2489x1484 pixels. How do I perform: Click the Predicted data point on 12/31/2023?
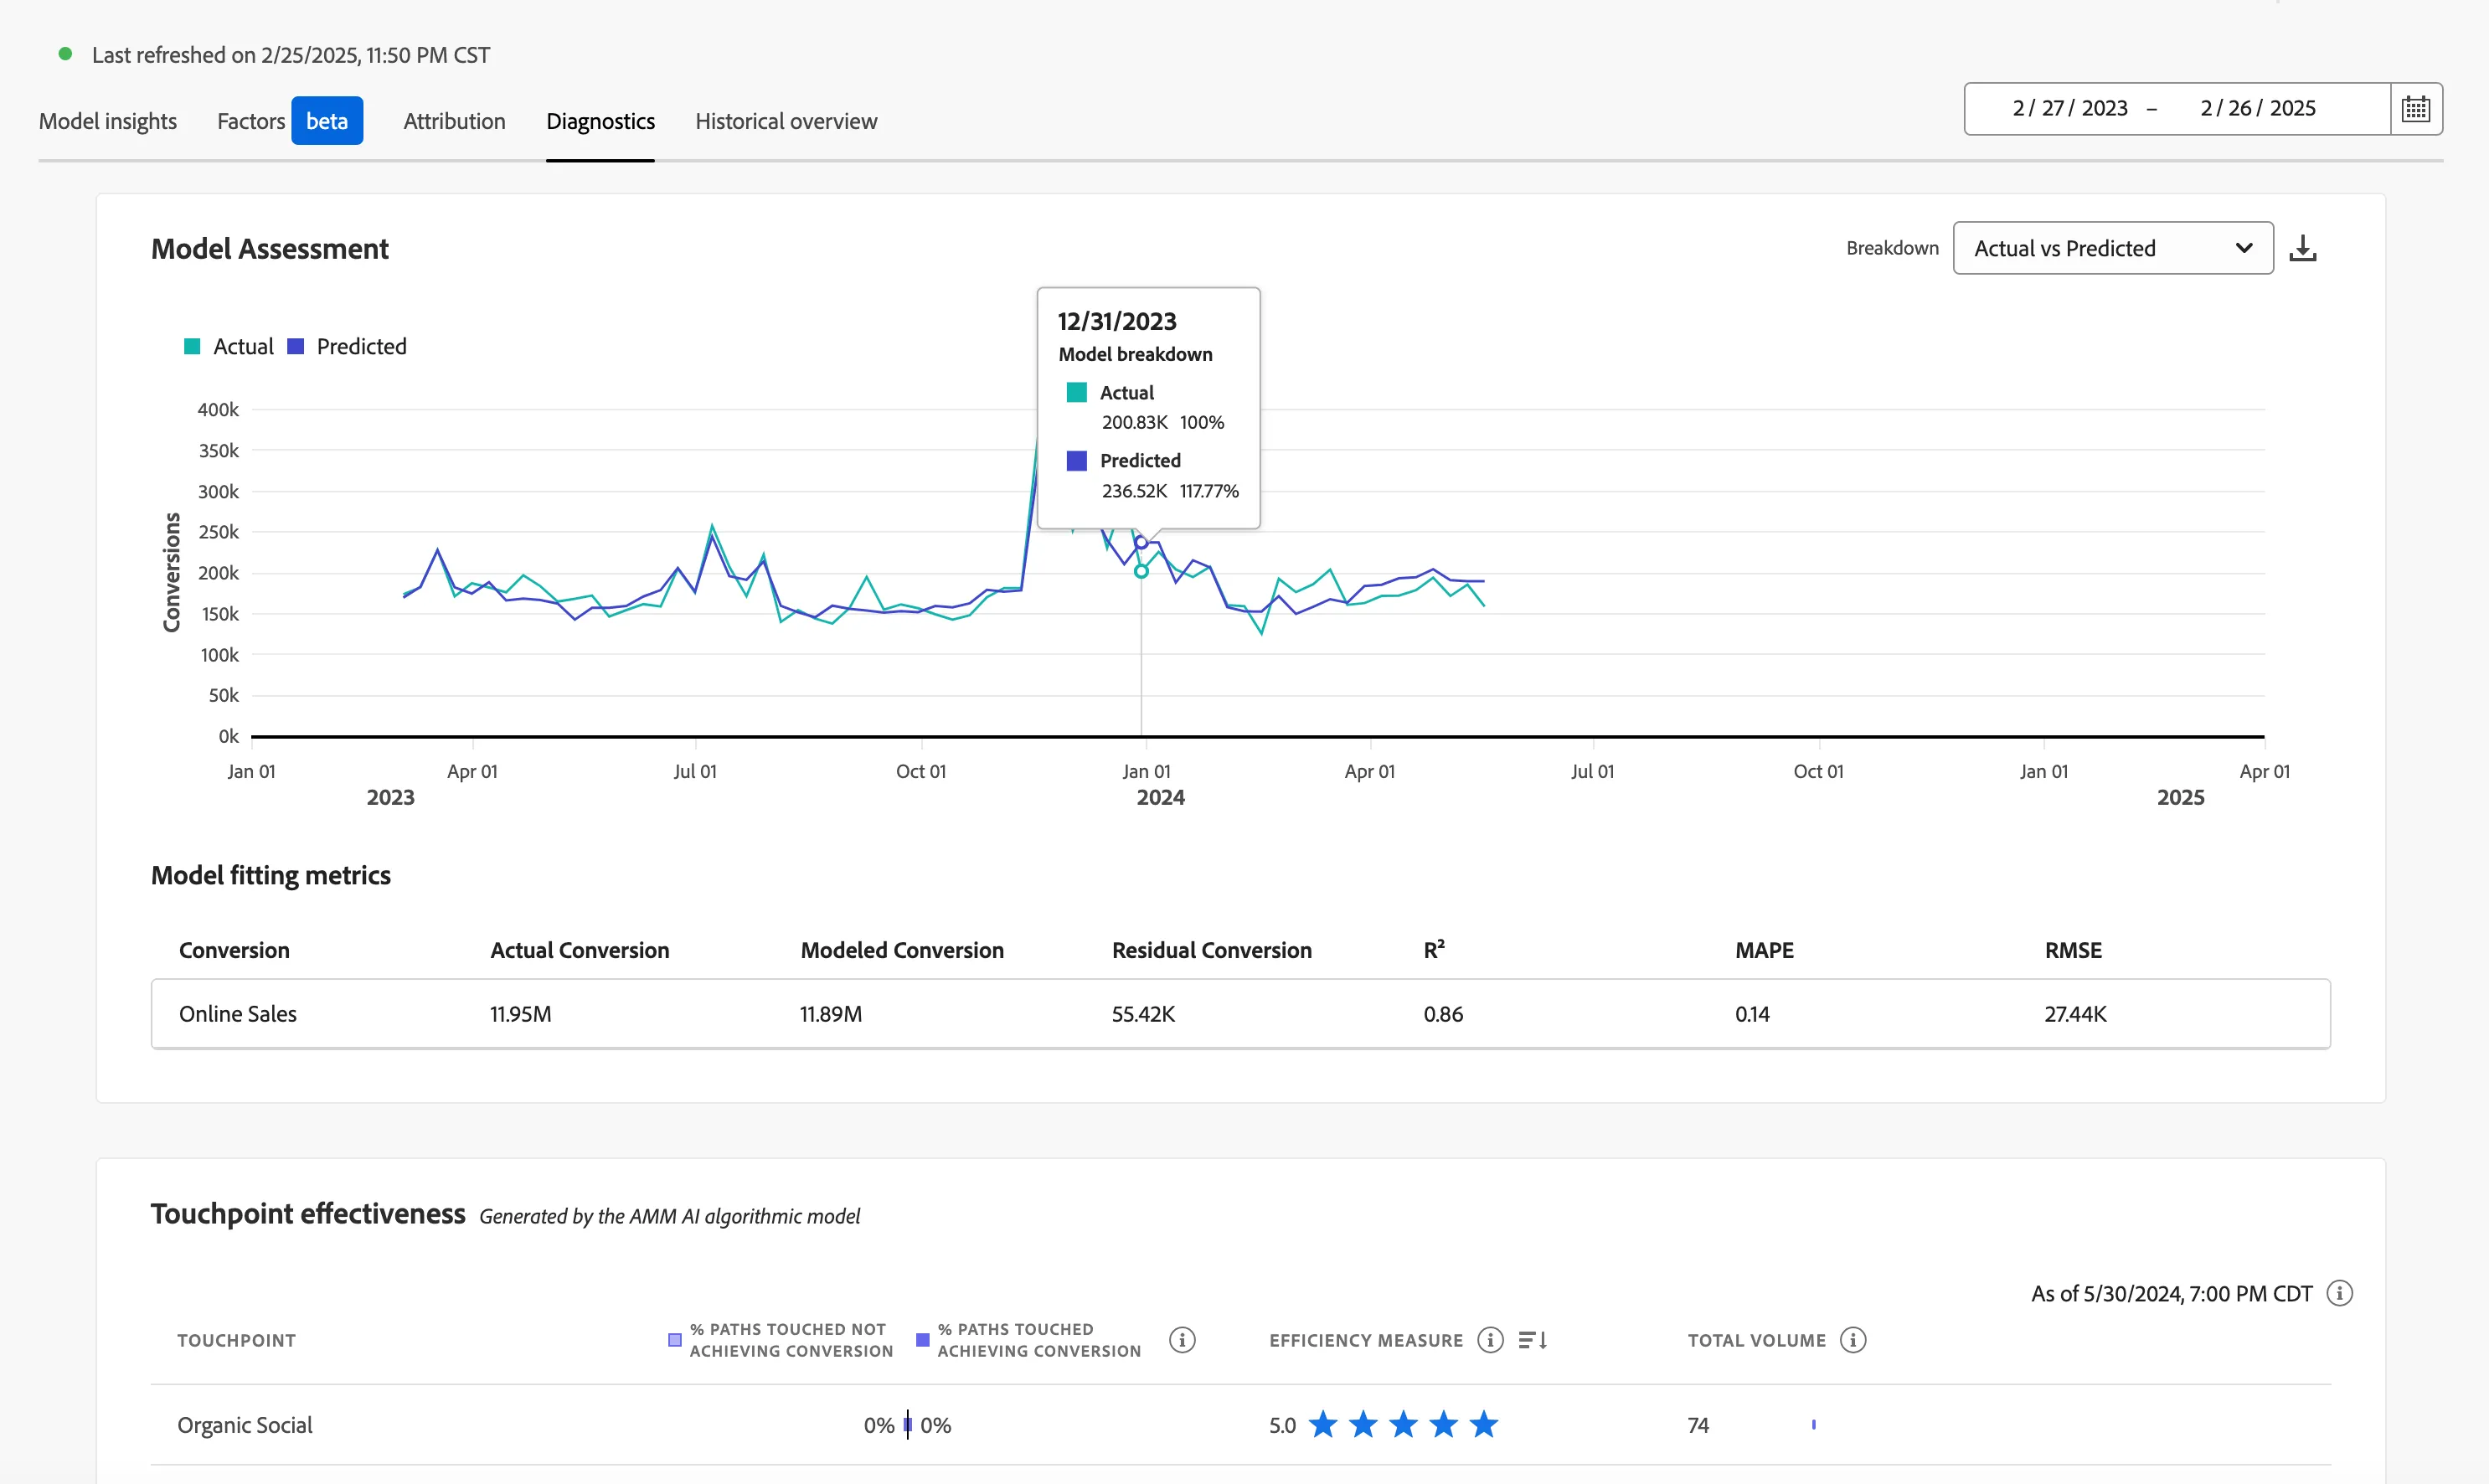[x=1141, y=542]
